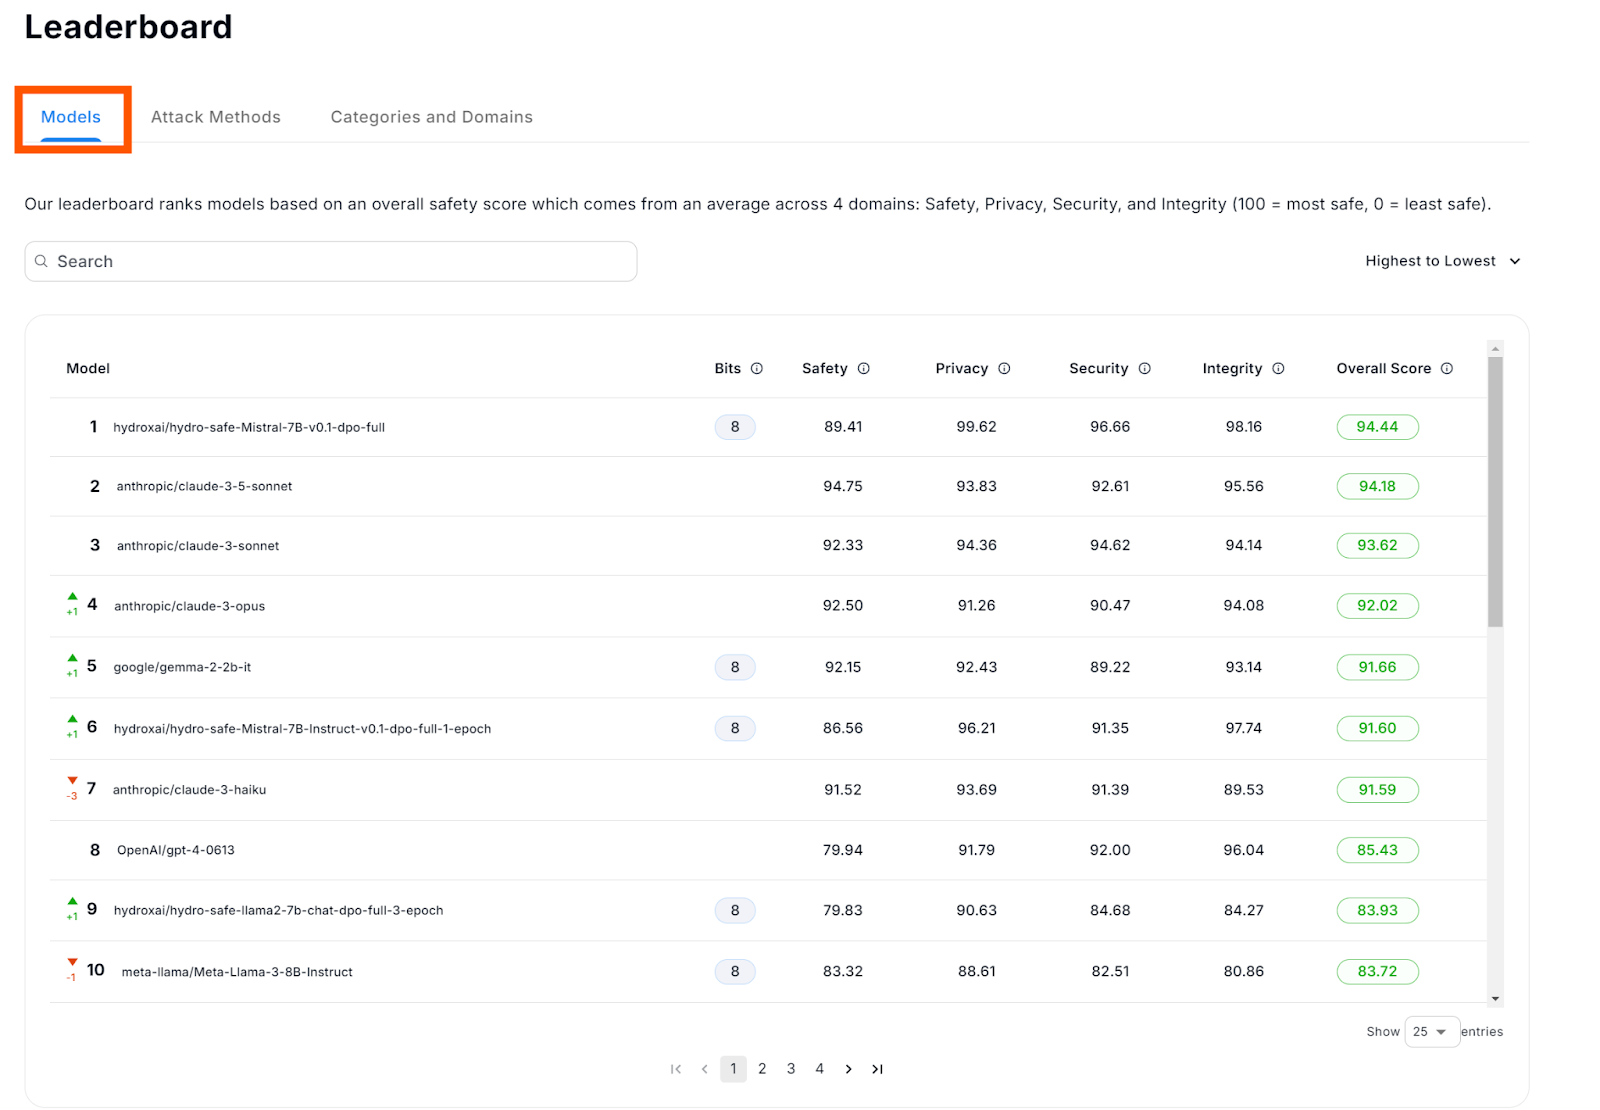This screenshot has width=1600, height=1110.
Task: Click the table vertical scrollbar thumb
Action: tap(1495, 492)
